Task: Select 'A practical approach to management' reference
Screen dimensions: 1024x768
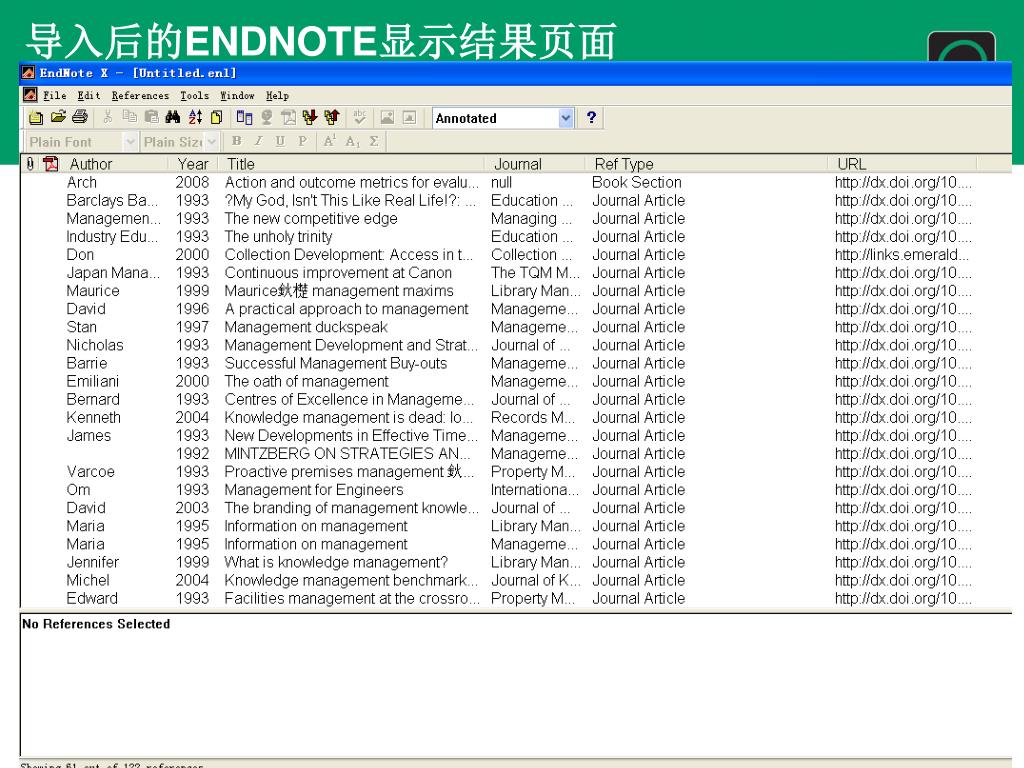Action: tap(516, 309)
